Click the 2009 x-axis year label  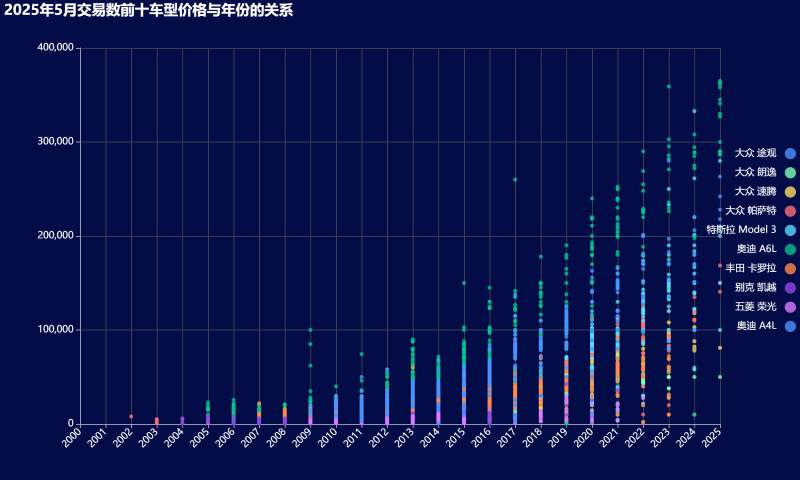click(302, 437)
